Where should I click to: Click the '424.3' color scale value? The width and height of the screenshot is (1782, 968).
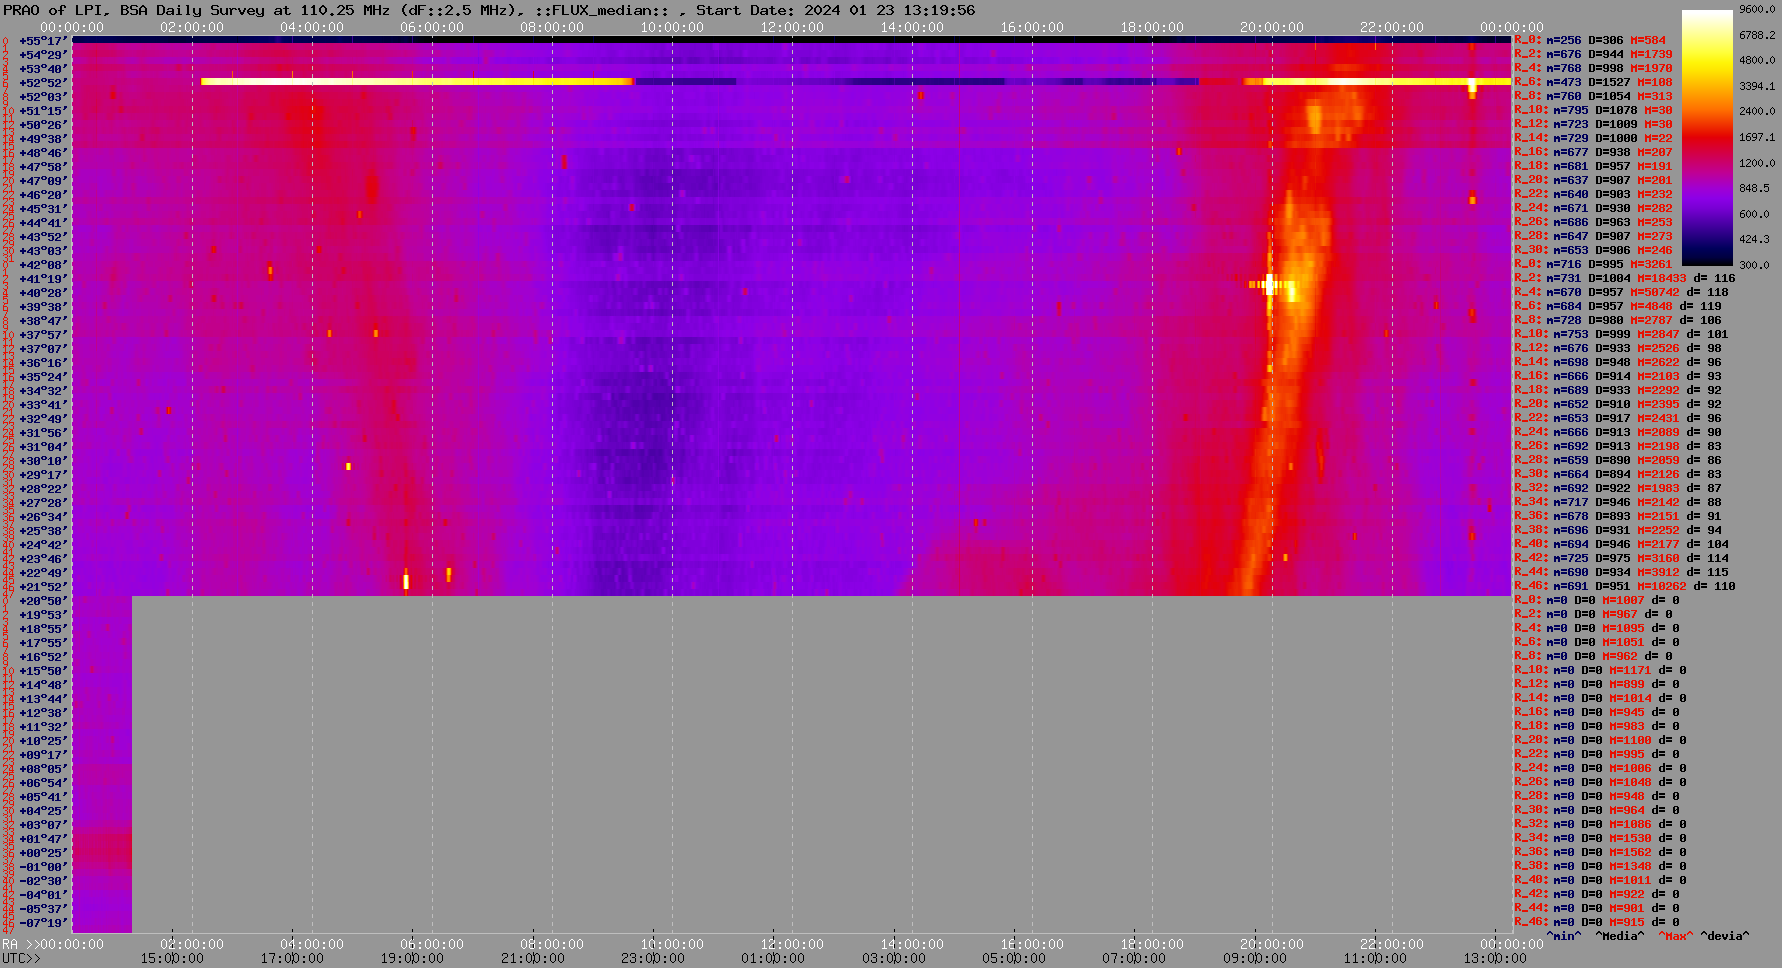[1754, 239]
